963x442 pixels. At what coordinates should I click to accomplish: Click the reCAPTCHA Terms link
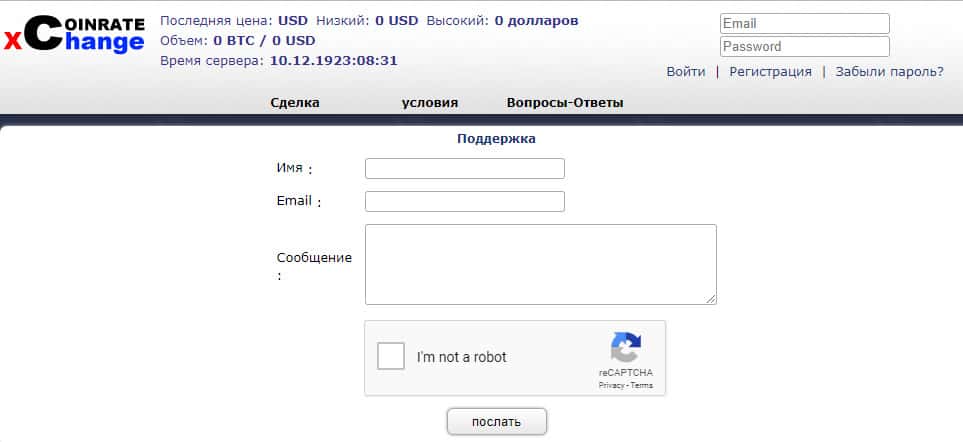(642, 385)
